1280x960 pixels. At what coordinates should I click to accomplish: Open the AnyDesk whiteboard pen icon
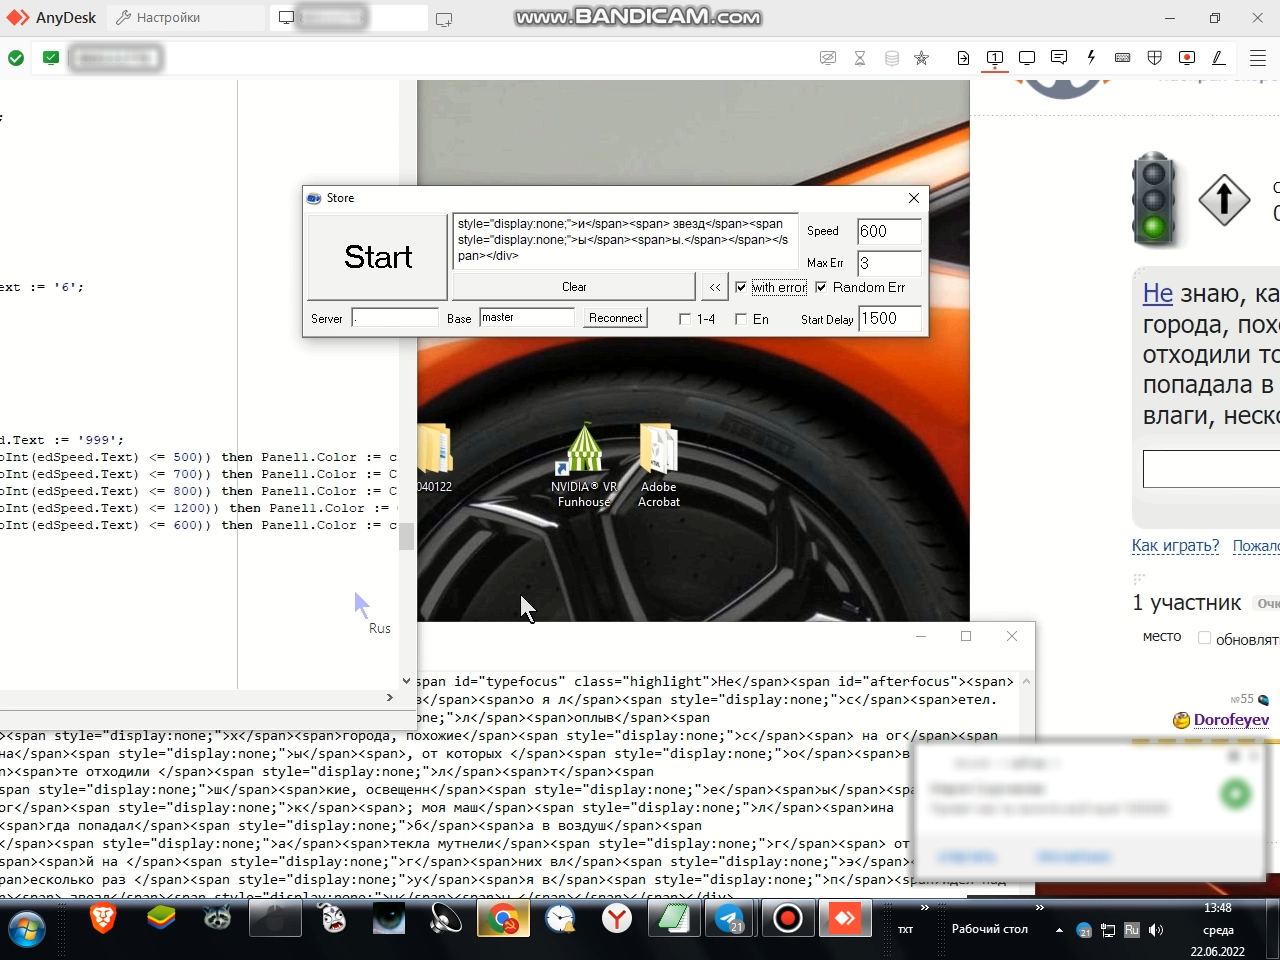pos(1219,58)
